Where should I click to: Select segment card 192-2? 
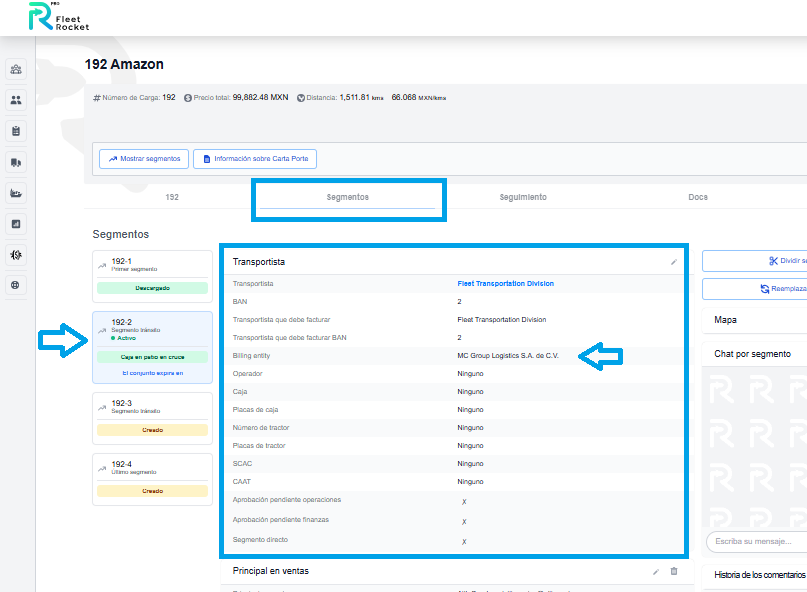tap(152, 347)
